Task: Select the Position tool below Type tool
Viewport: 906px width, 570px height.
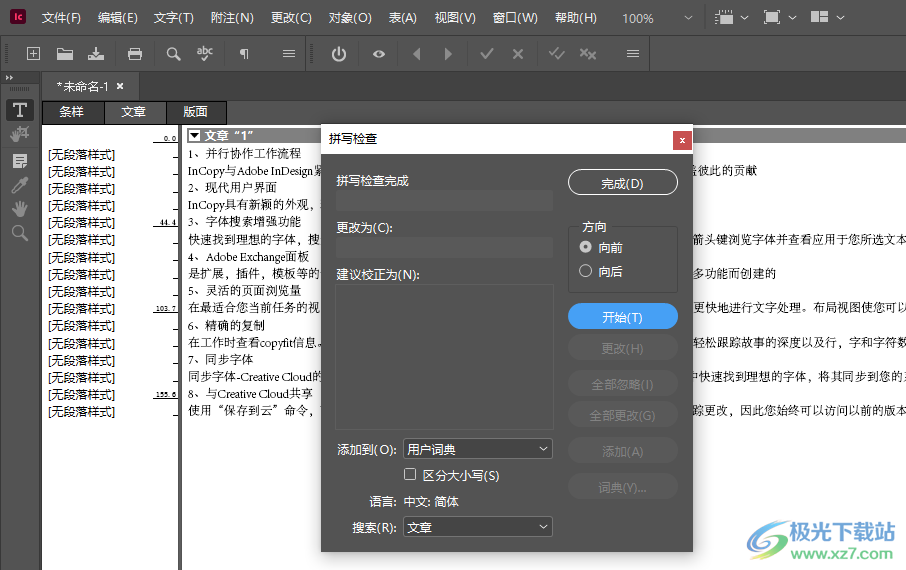Action: [20, 134]
